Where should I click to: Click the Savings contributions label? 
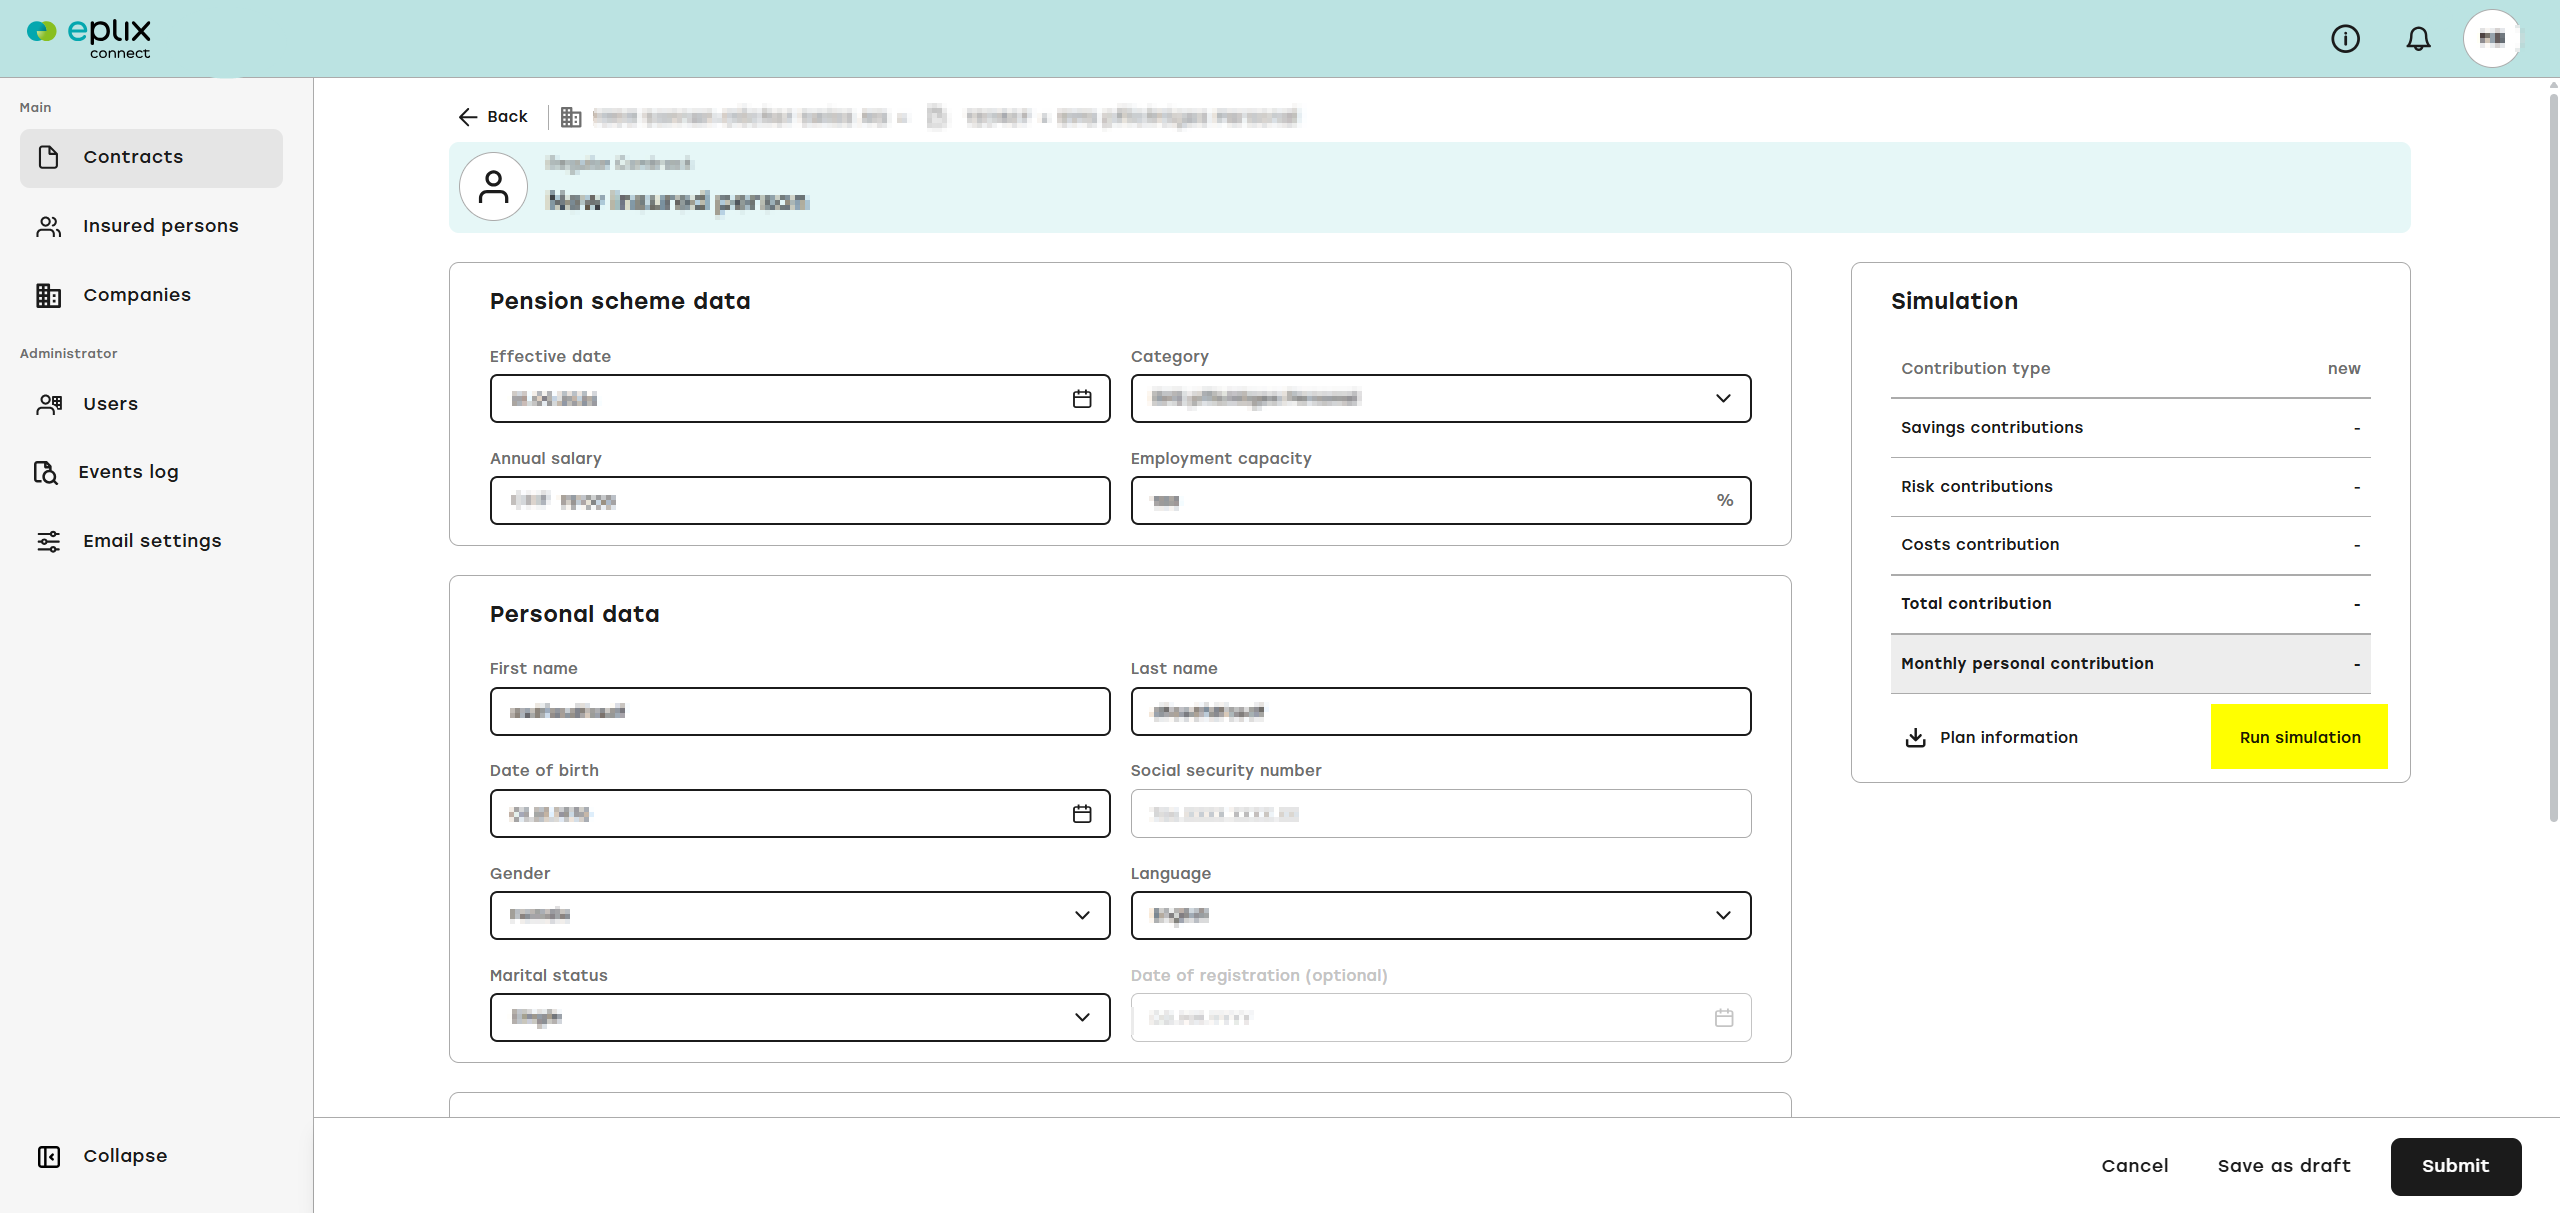(x=1992, y=428)
